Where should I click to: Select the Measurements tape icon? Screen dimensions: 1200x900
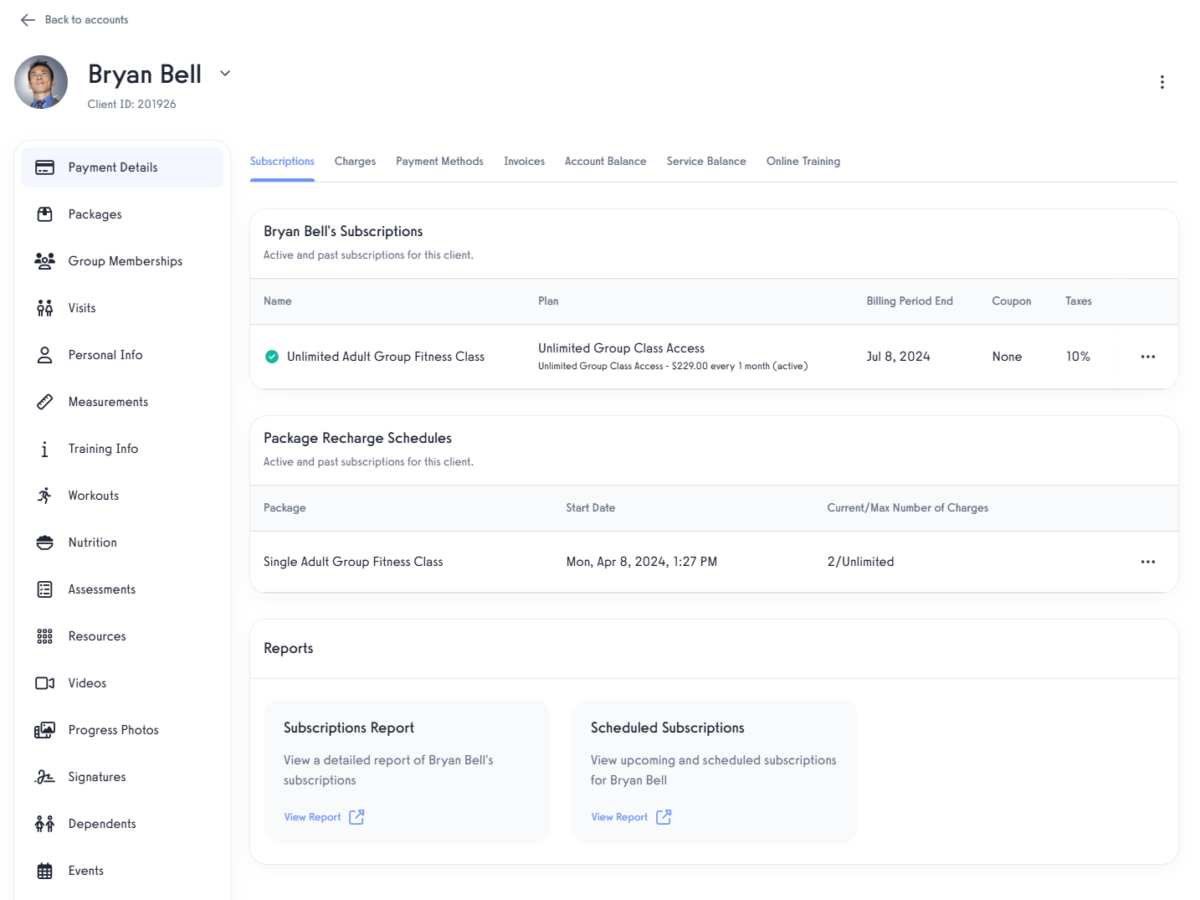point(44,401)
